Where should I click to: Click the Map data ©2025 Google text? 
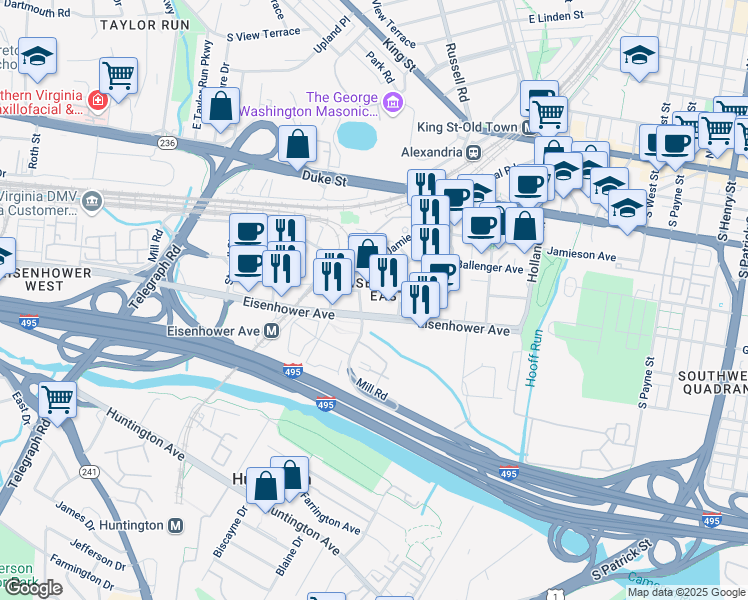tap(686, 592)
